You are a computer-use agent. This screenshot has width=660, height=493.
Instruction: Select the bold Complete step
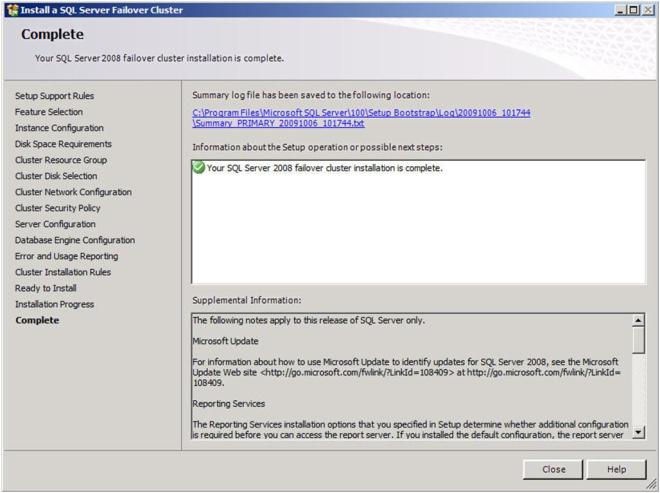[37, 320]
